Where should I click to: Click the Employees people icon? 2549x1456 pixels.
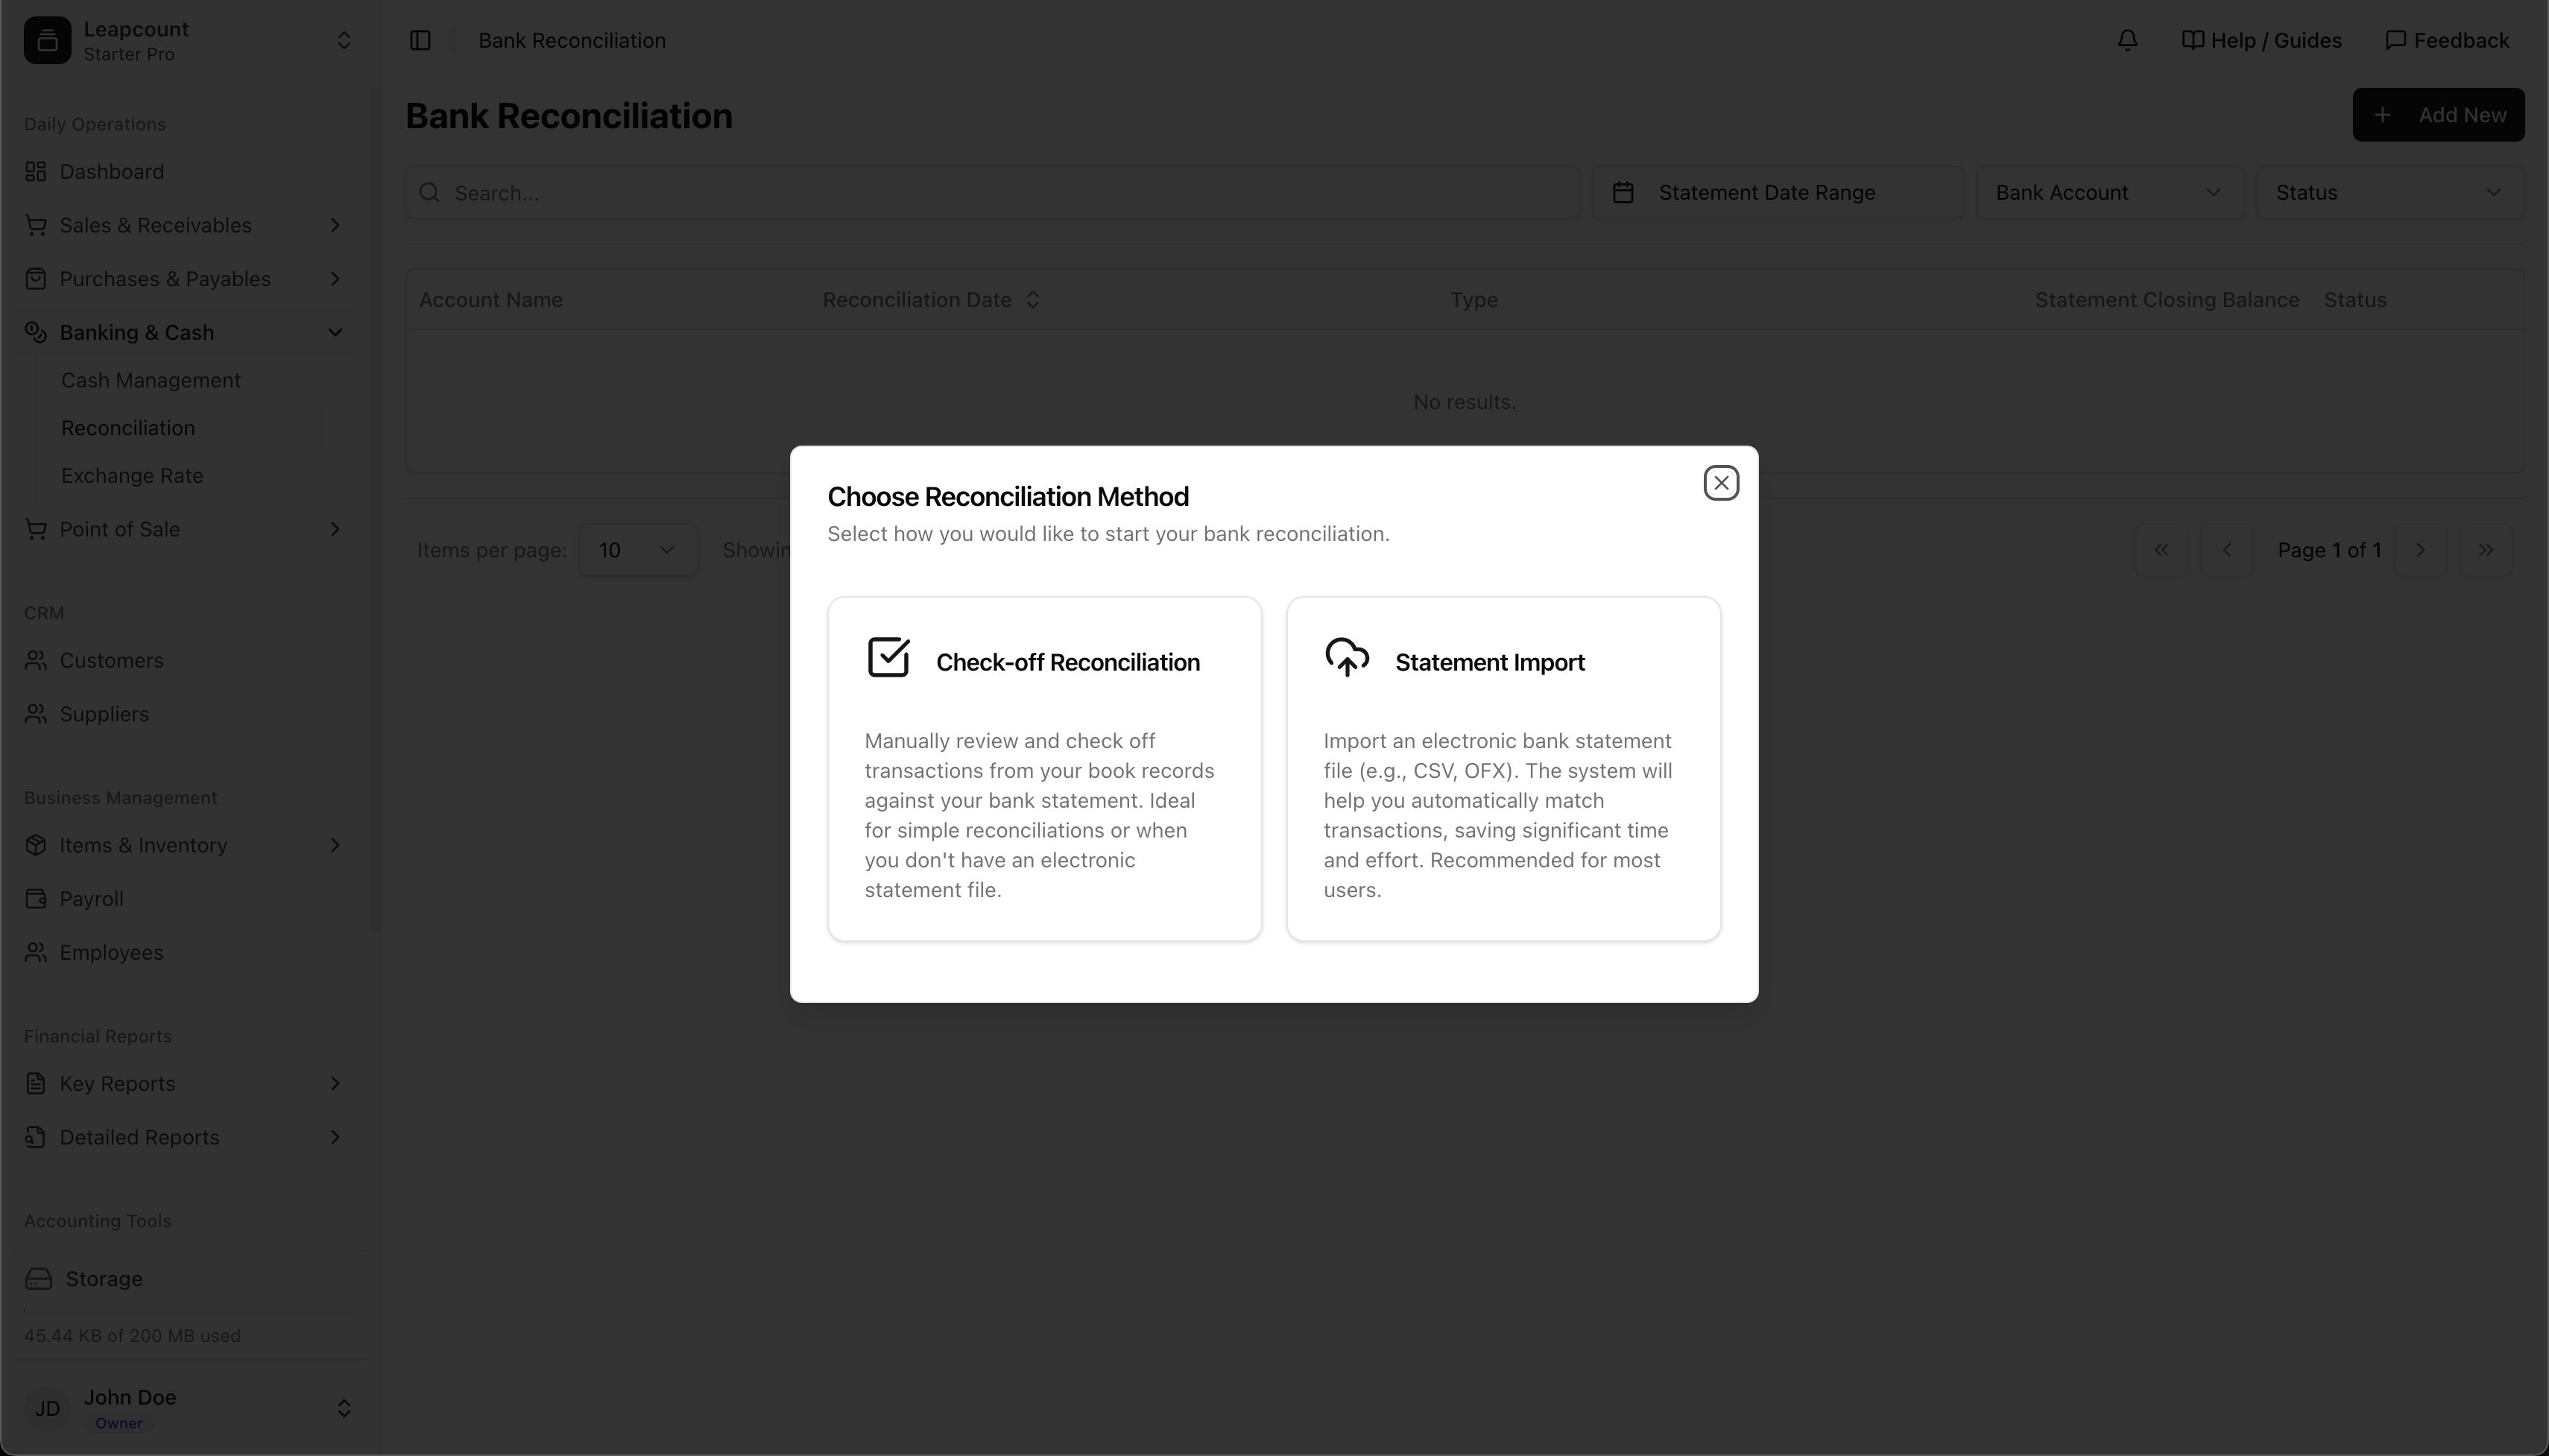(x=36, y=952)
